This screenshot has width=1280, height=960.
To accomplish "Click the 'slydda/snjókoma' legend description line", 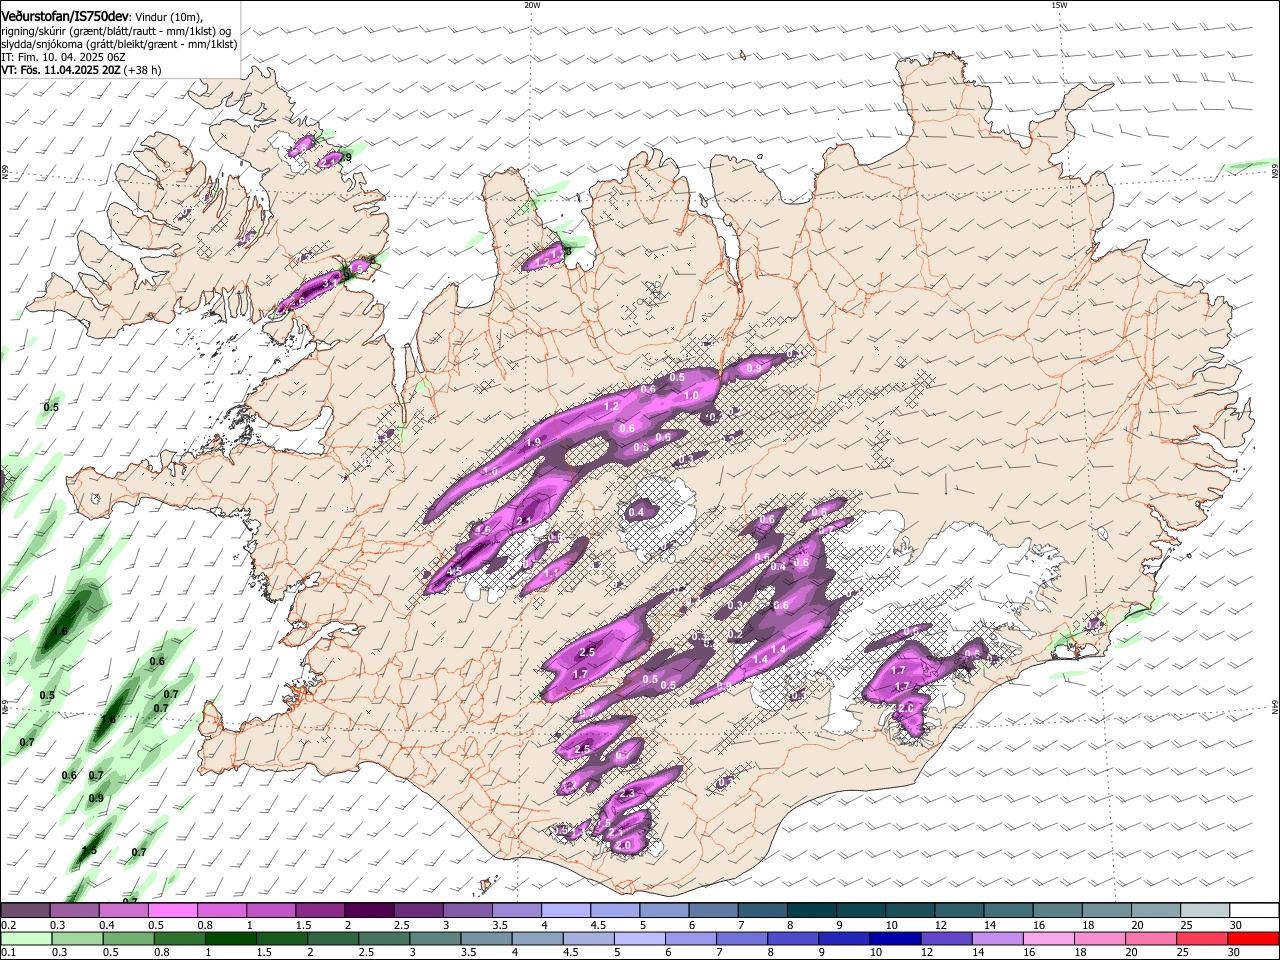I will [x=119, y=44].
